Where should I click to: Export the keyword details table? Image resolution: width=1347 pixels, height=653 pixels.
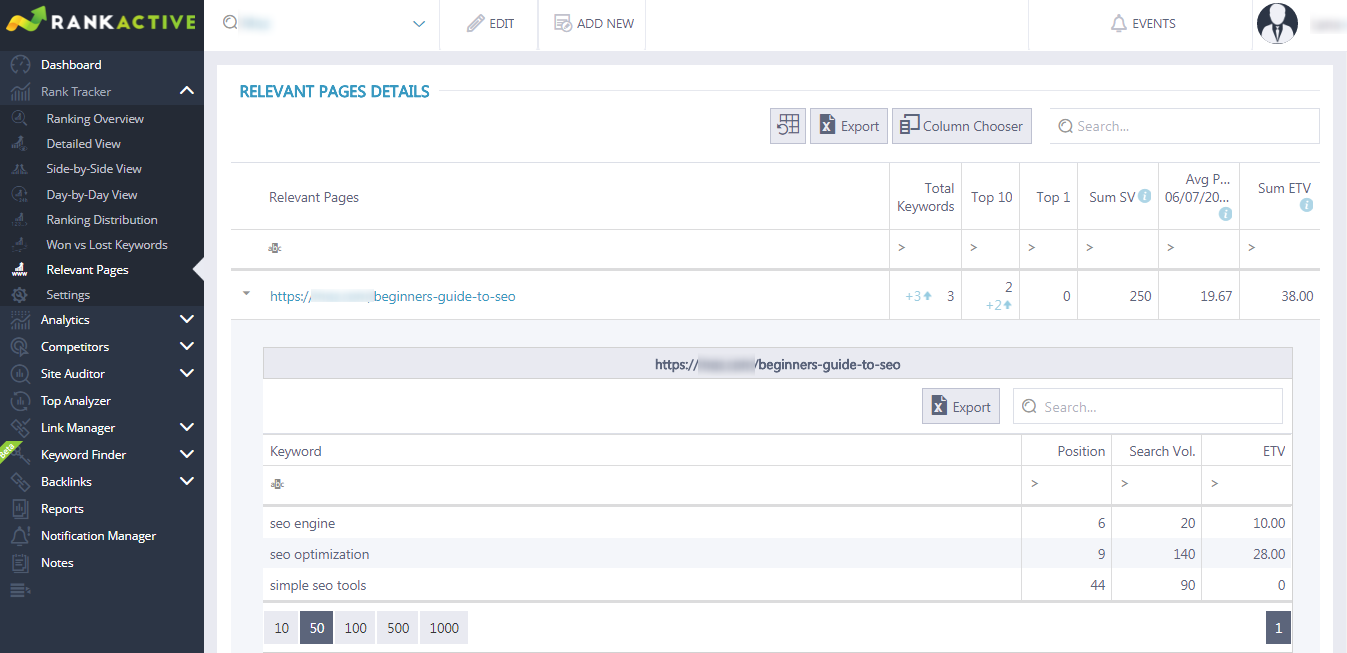click(x=961, y=407)
